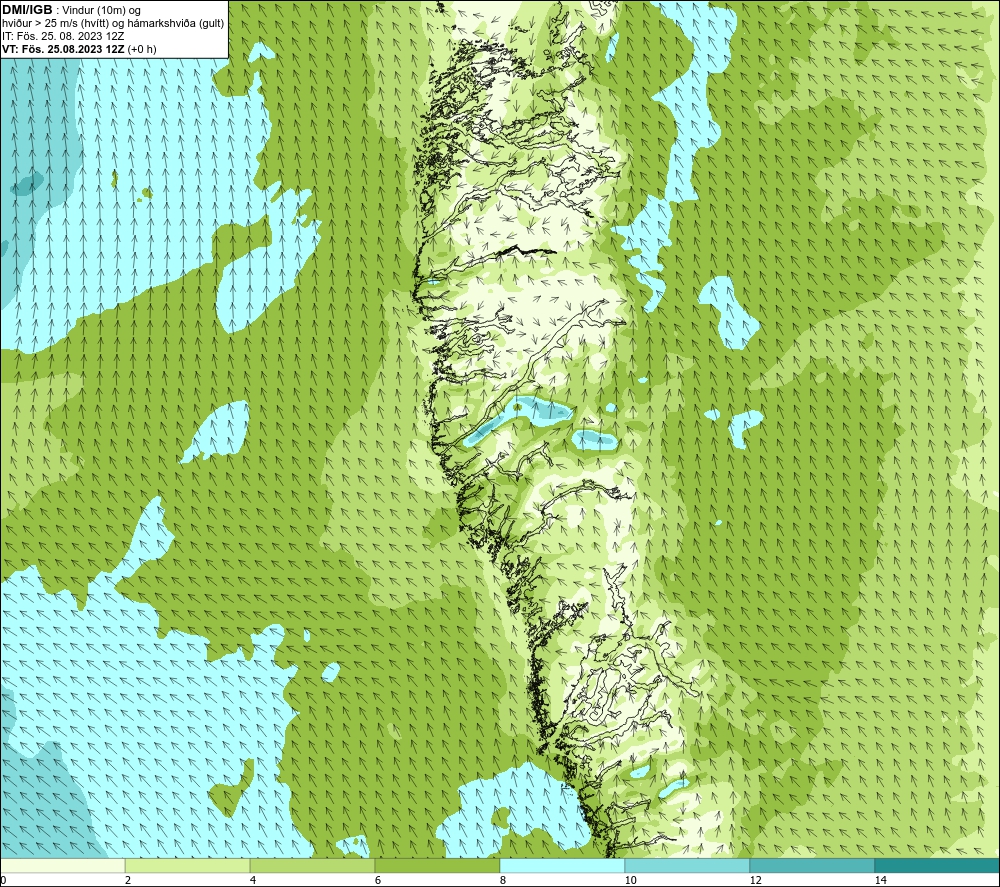Click the legend value '4'
This screenshot has width=1000, height=887.
click(x=253, y=880)
